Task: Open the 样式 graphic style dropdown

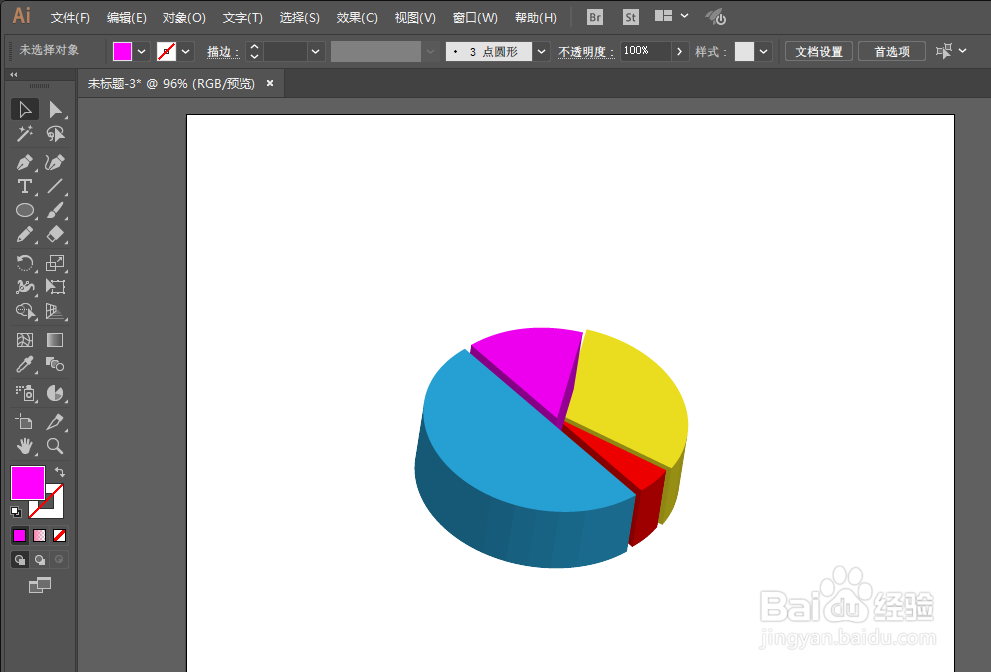Action: [763, 52]
